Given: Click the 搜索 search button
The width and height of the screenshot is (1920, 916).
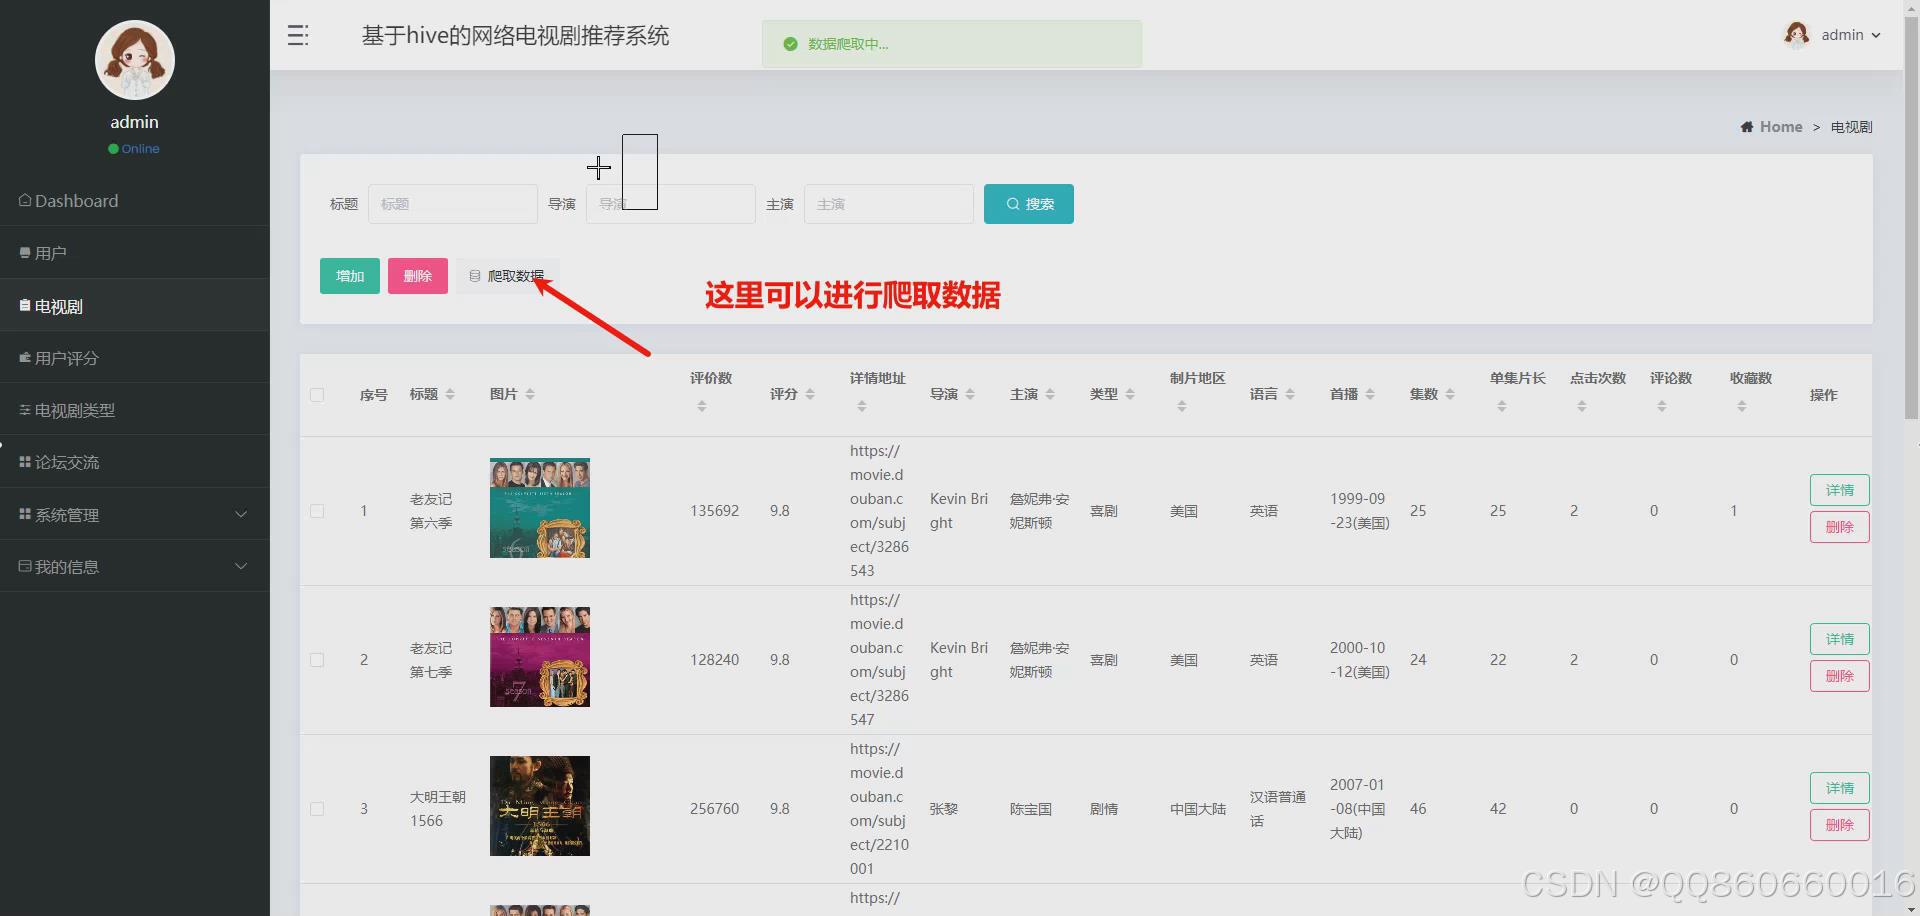Looking at the screenshot, I should (x=1029, y=204).
